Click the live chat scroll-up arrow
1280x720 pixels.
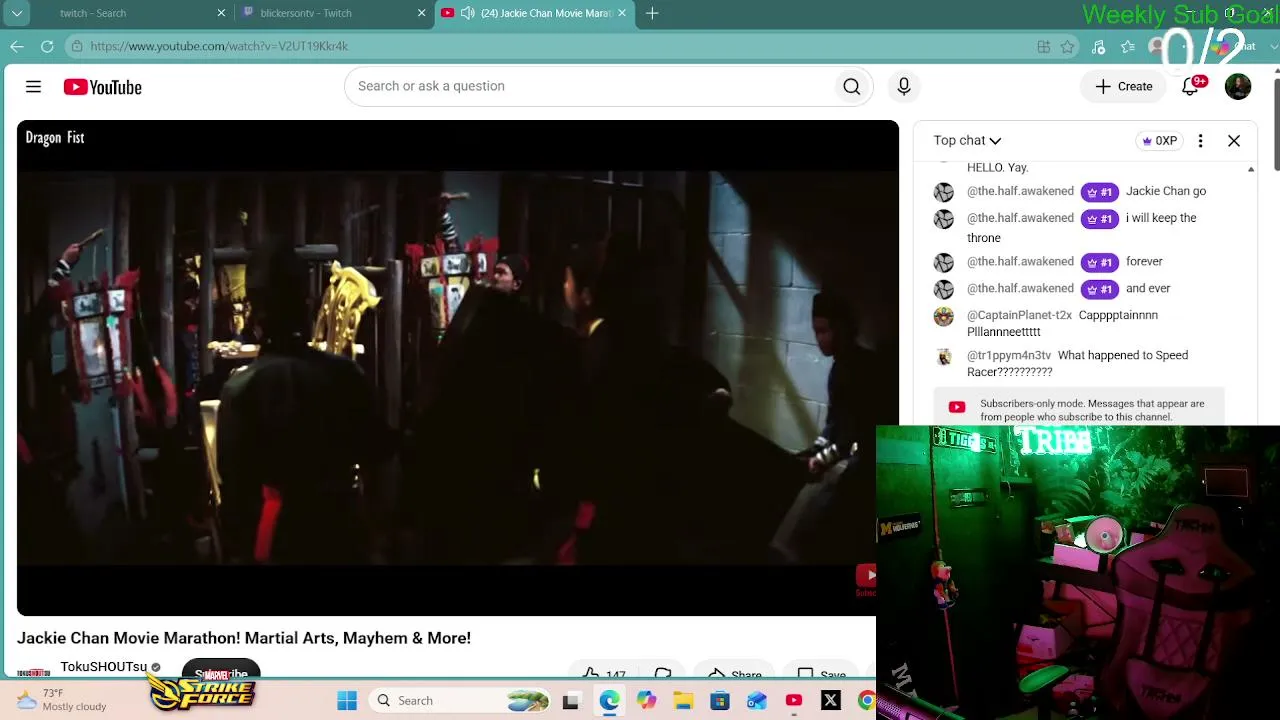tap(1251, 170)
